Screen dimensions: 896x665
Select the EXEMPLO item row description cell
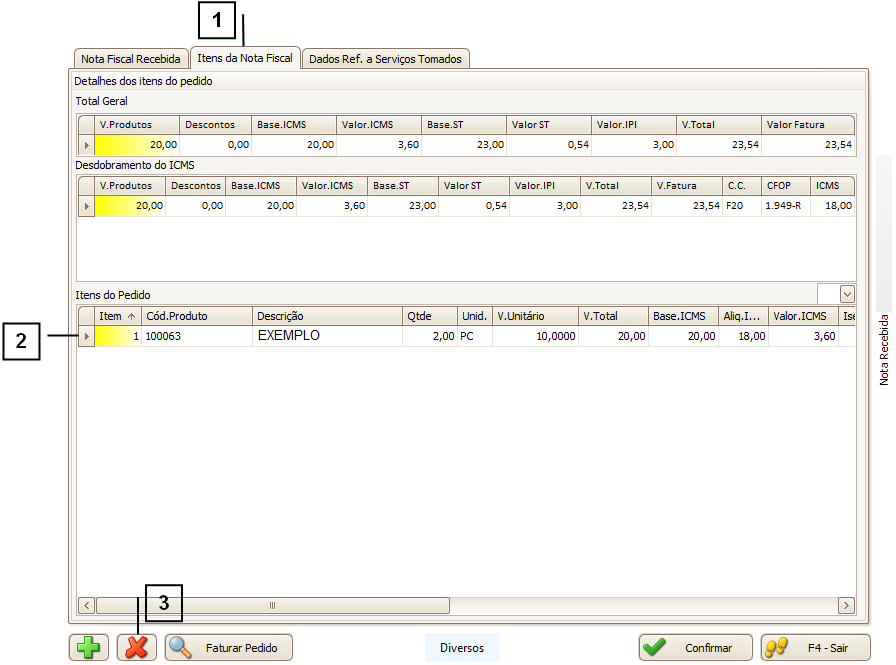(326, 336)
